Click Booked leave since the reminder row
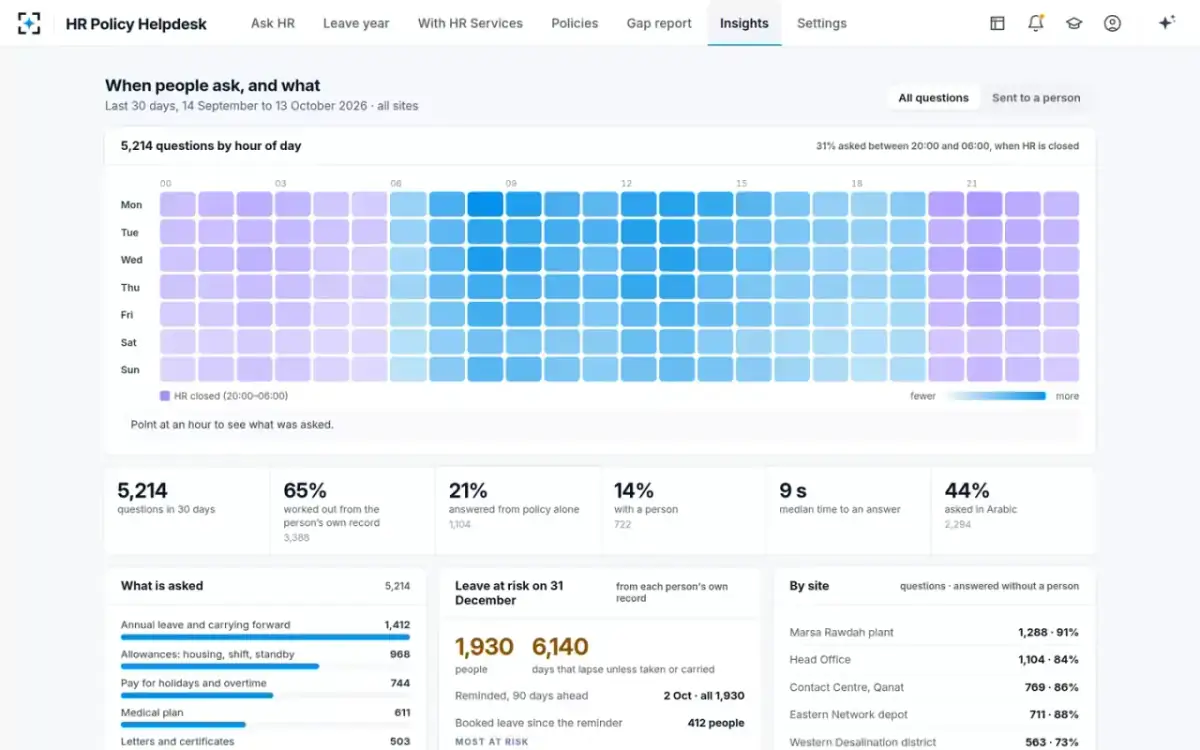 click(600, 723)
